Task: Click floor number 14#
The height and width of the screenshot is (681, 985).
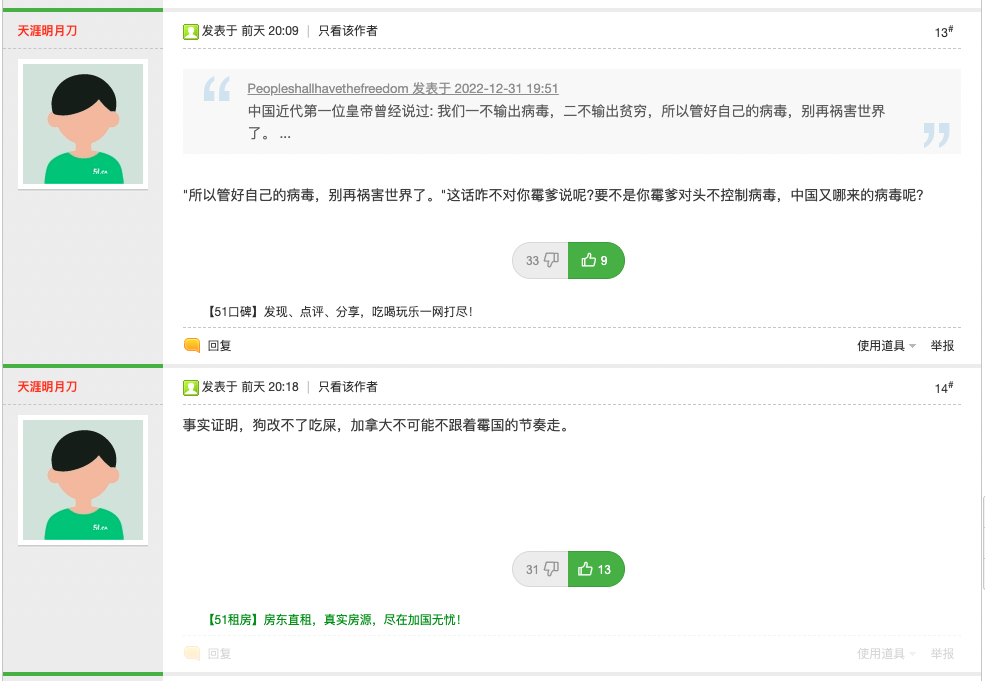Action: (944, 388)
